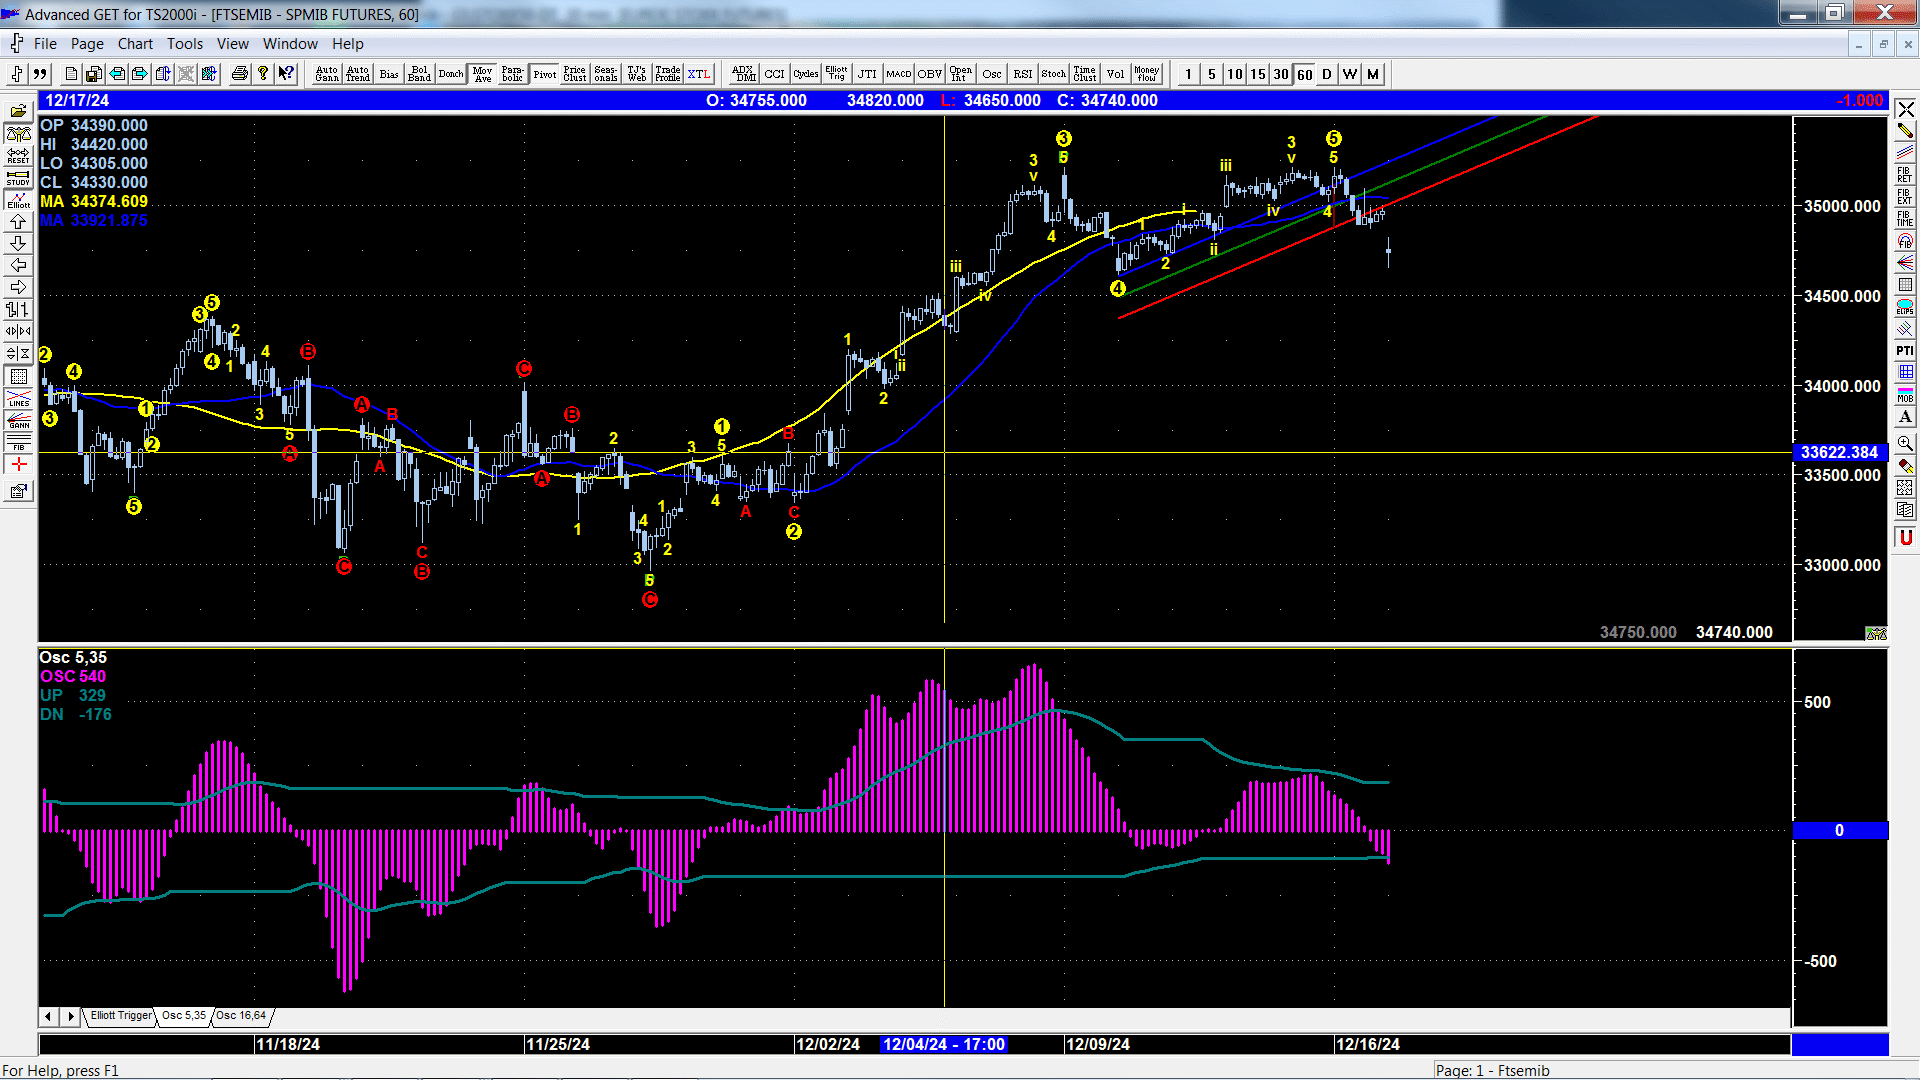Click the Money flow indicator button

click(x=1146, y=74)
